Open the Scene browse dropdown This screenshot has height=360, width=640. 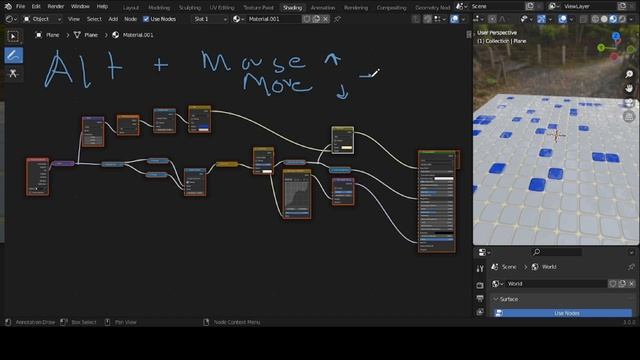tap(462, 6)
